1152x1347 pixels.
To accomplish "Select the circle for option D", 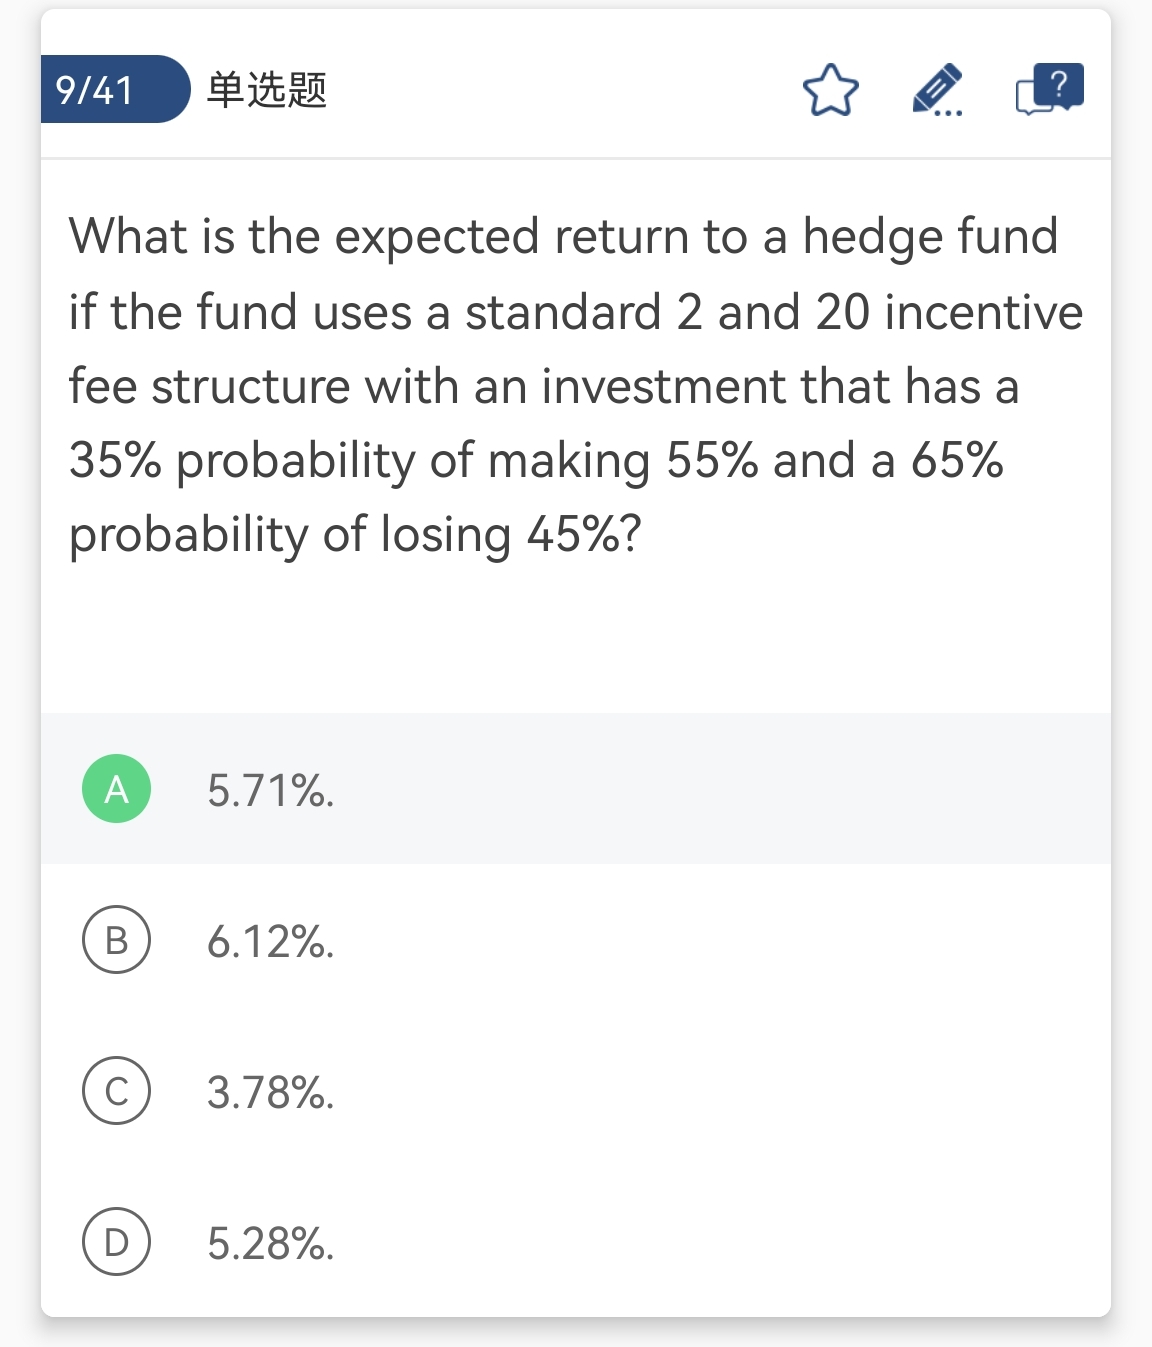I will pyautogui.click(x=116, y=1242).
